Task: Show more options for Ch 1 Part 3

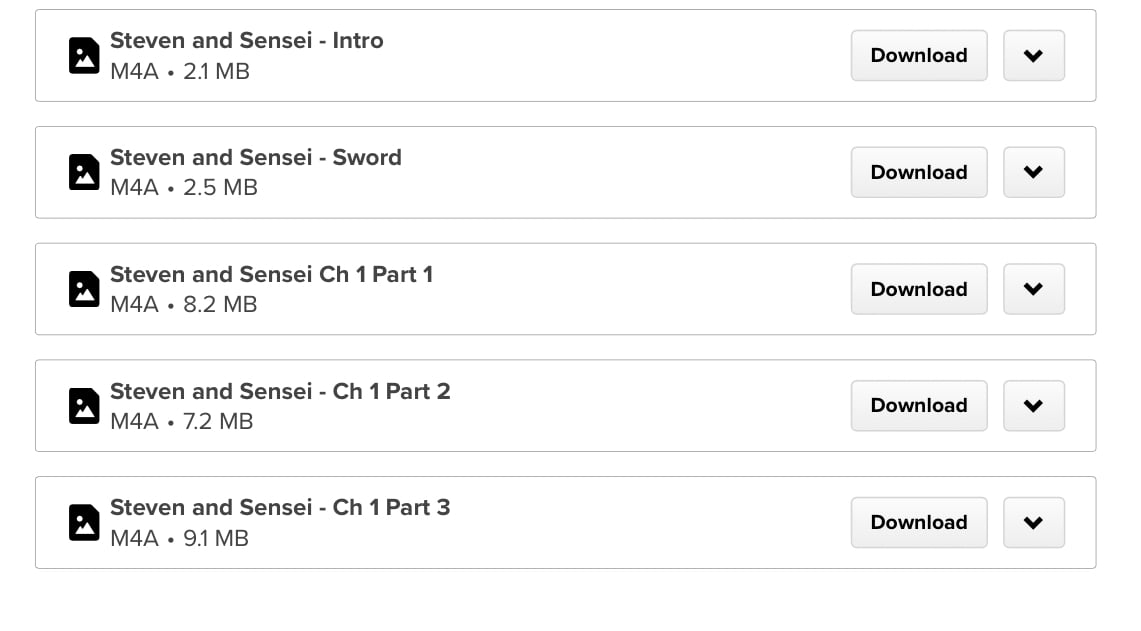Action: 1033,522
